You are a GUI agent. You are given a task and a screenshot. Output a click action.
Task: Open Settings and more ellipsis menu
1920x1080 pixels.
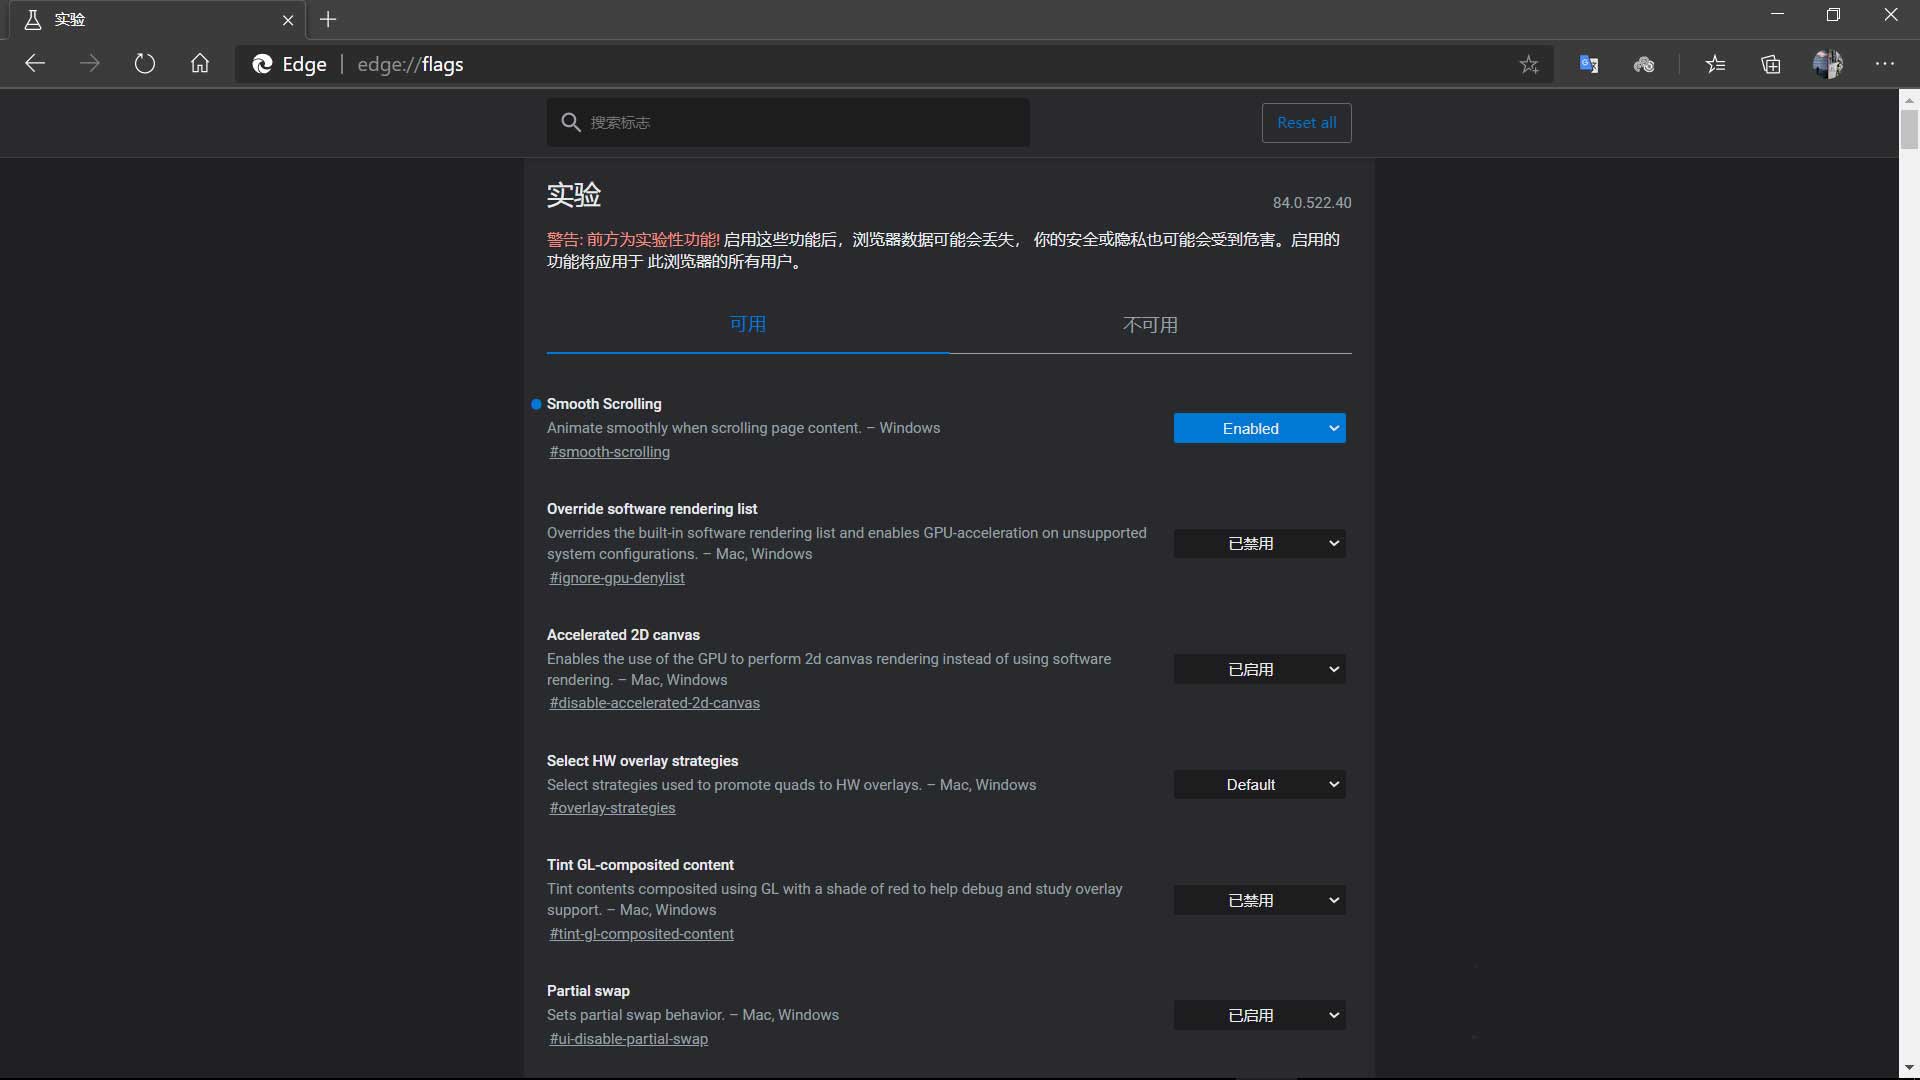(1885, 64)
